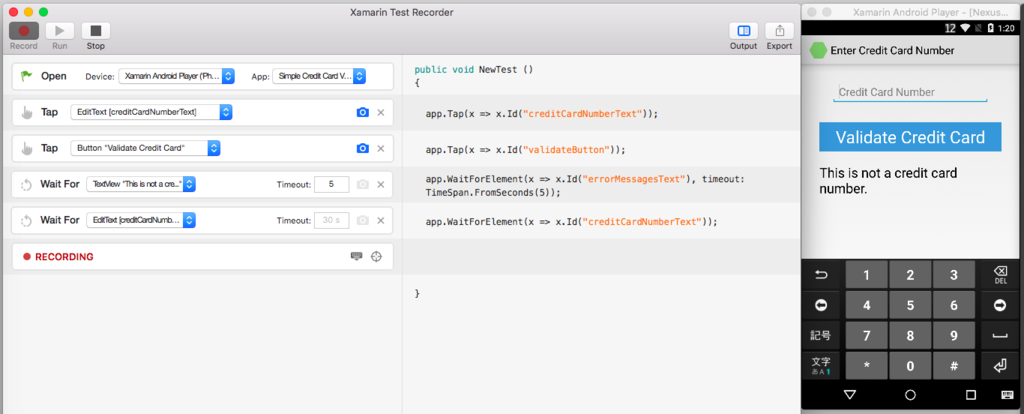This screenshot has height=414, width=1024.
Task: Remove the Wait For step with 30 s timeout
Action: [x=381, y=220]
